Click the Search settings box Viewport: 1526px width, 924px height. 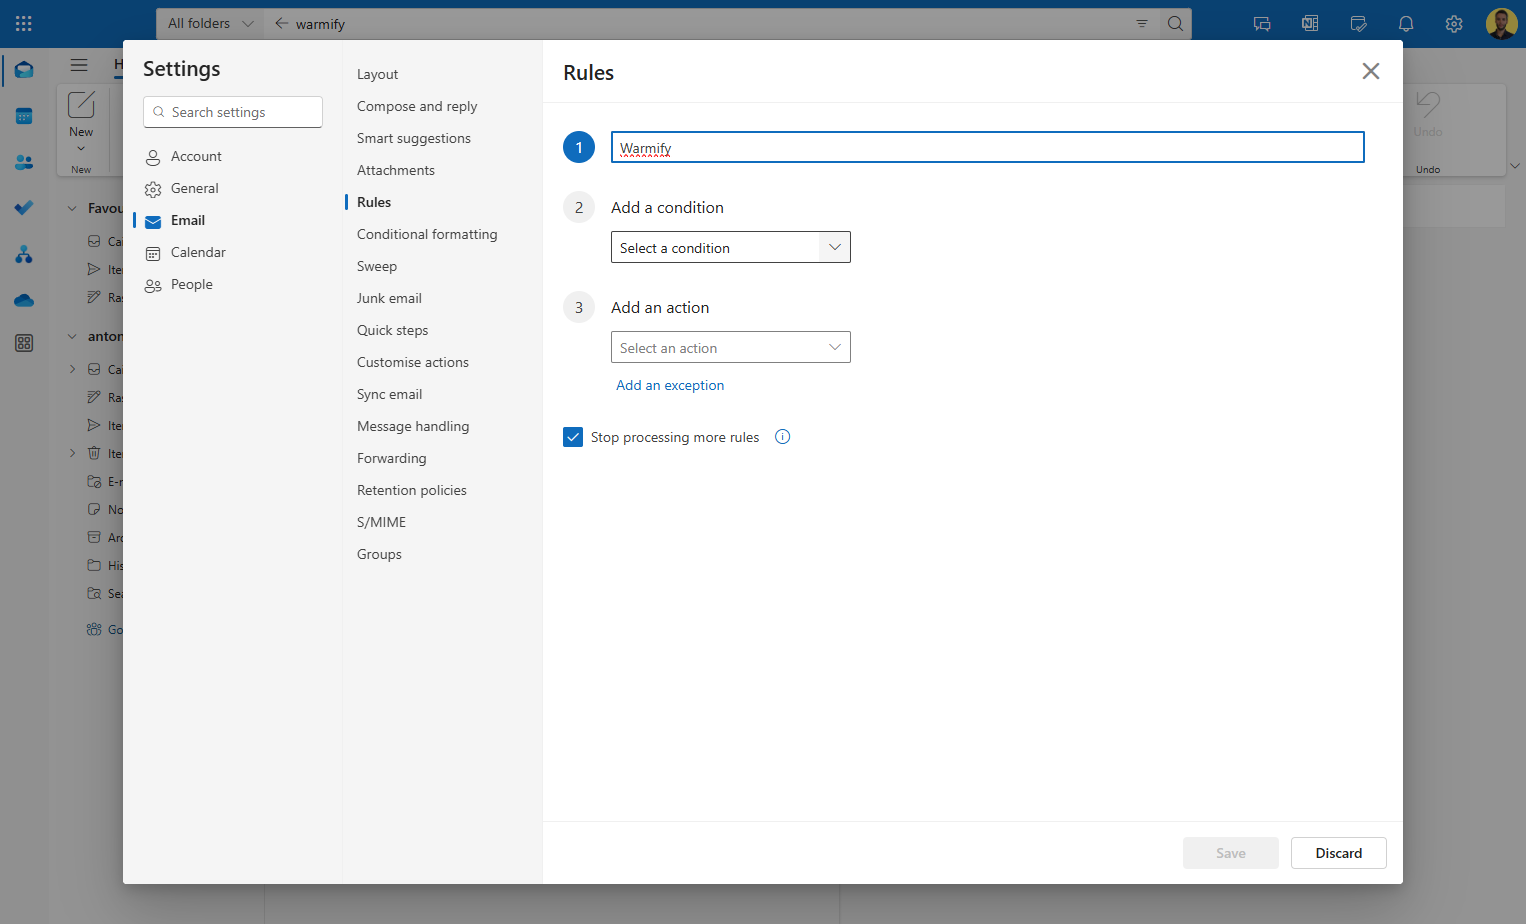(233, 112)
